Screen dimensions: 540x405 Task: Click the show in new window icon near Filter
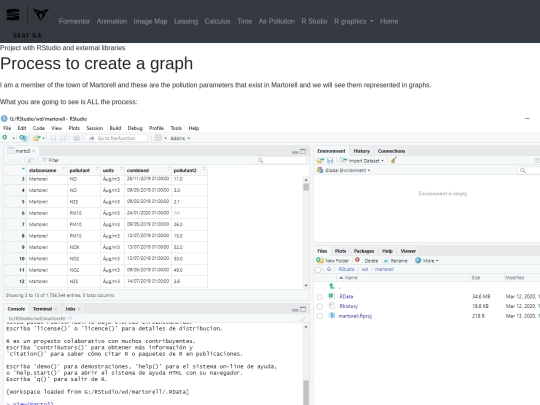(x=31, y=160)
